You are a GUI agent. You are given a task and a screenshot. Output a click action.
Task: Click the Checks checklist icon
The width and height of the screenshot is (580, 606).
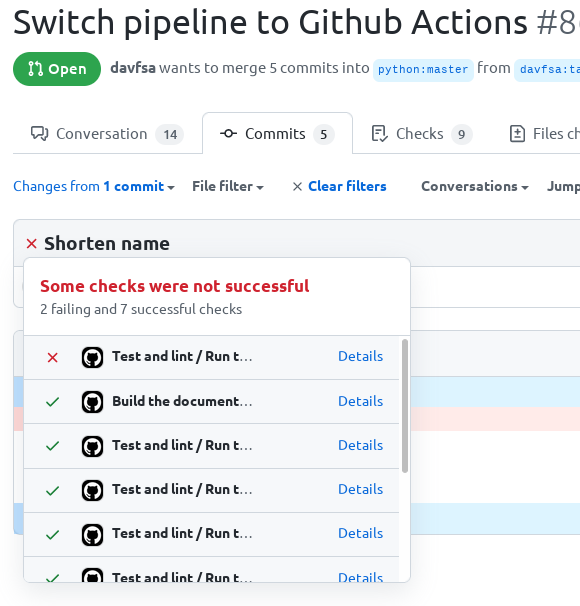tap(379, 134)
